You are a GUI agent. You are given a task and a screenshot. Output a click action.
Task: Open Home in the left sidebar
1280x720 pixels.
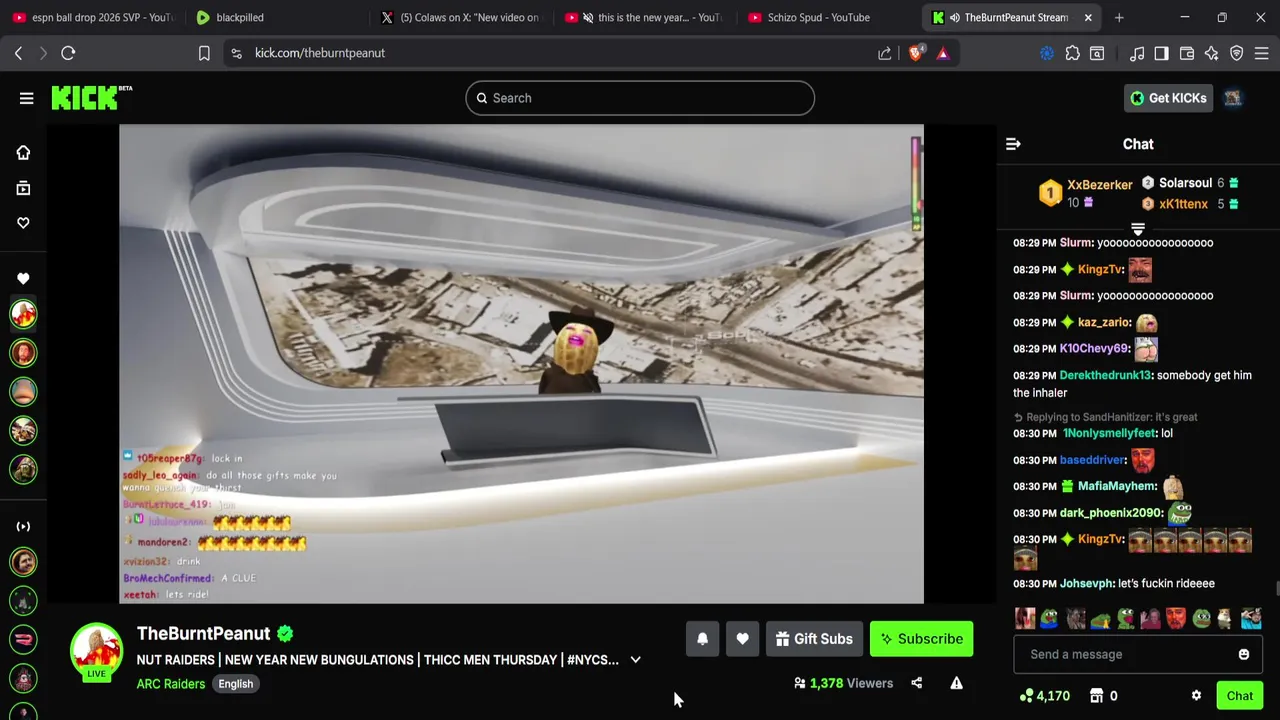(23, 153)
